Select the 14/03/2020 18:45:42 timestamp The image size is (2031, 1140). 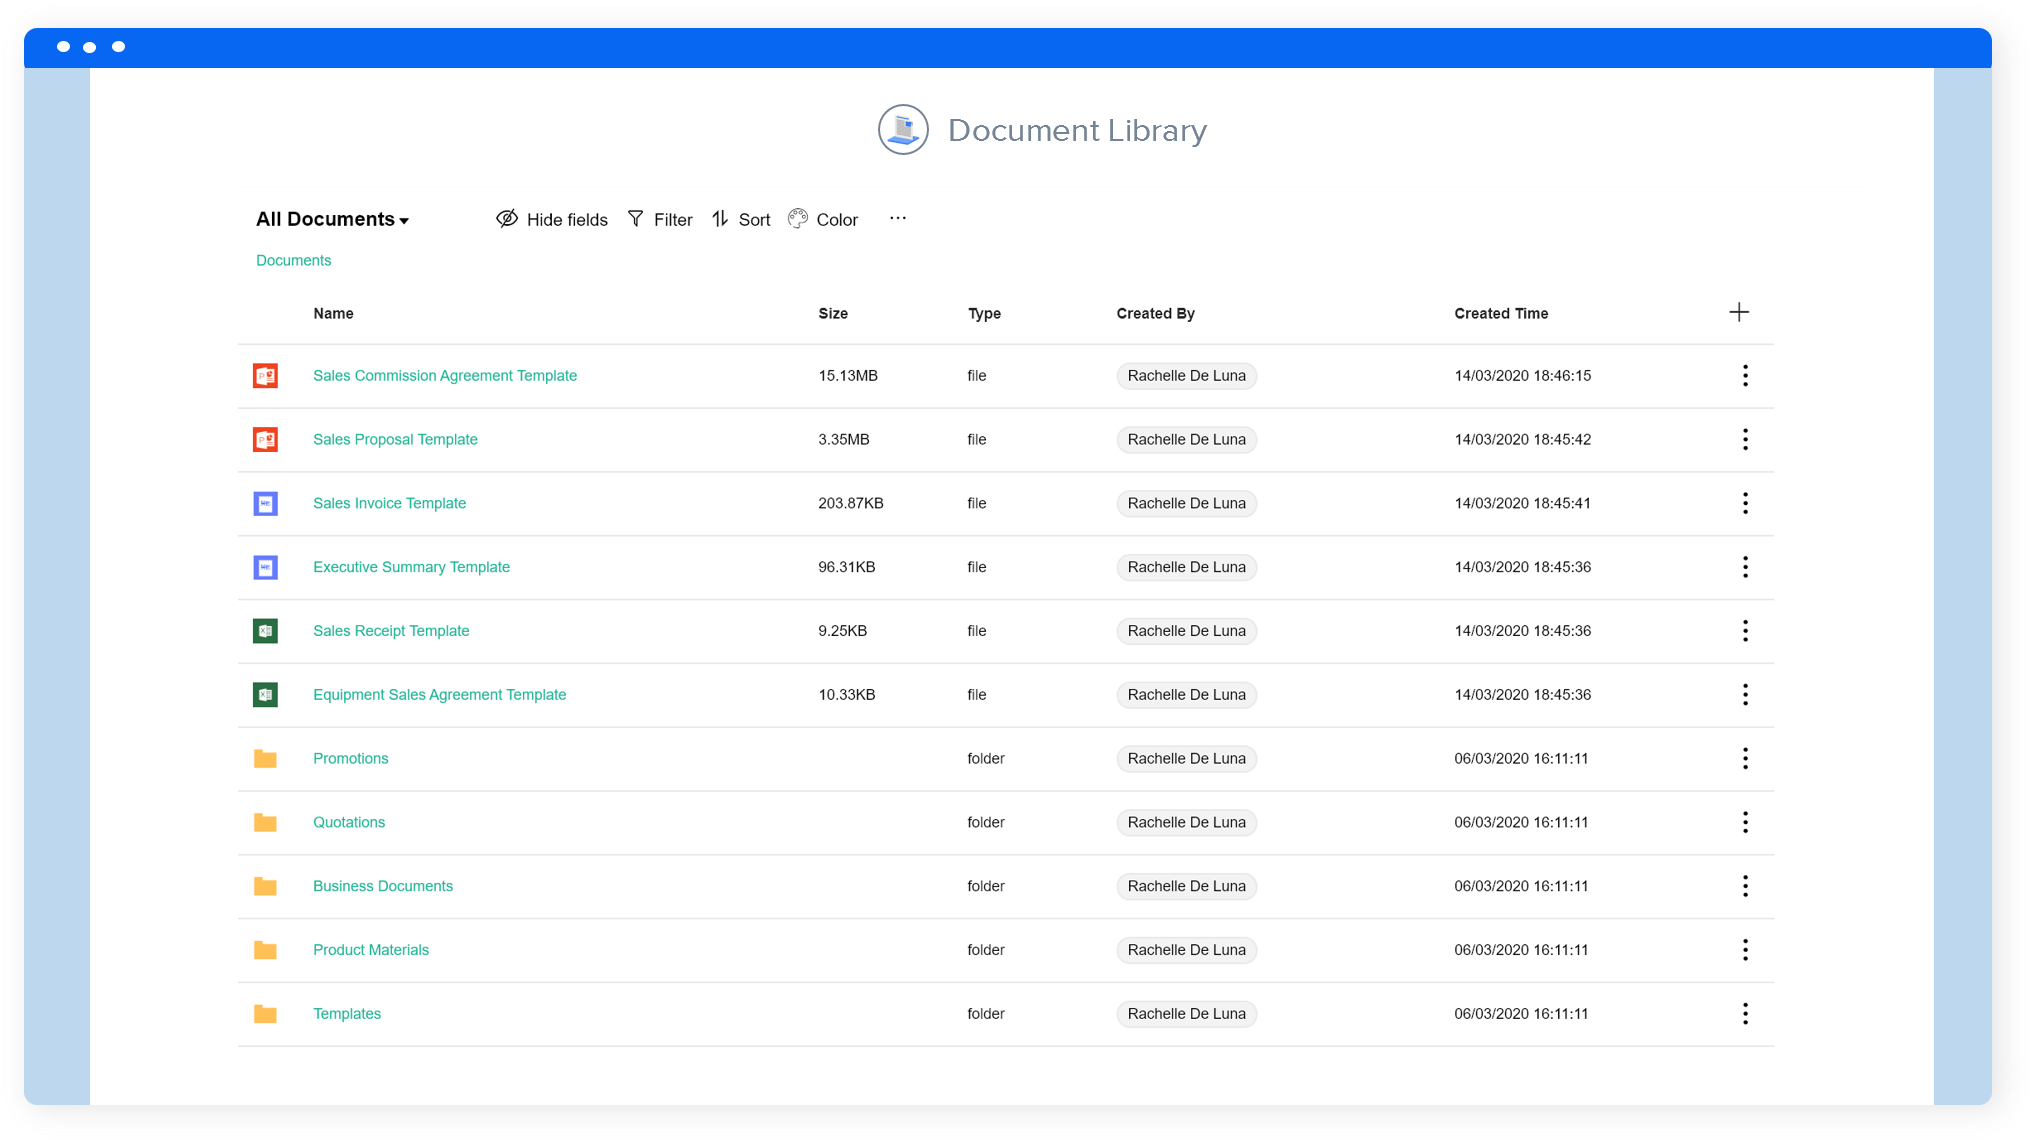[1522, 440]
